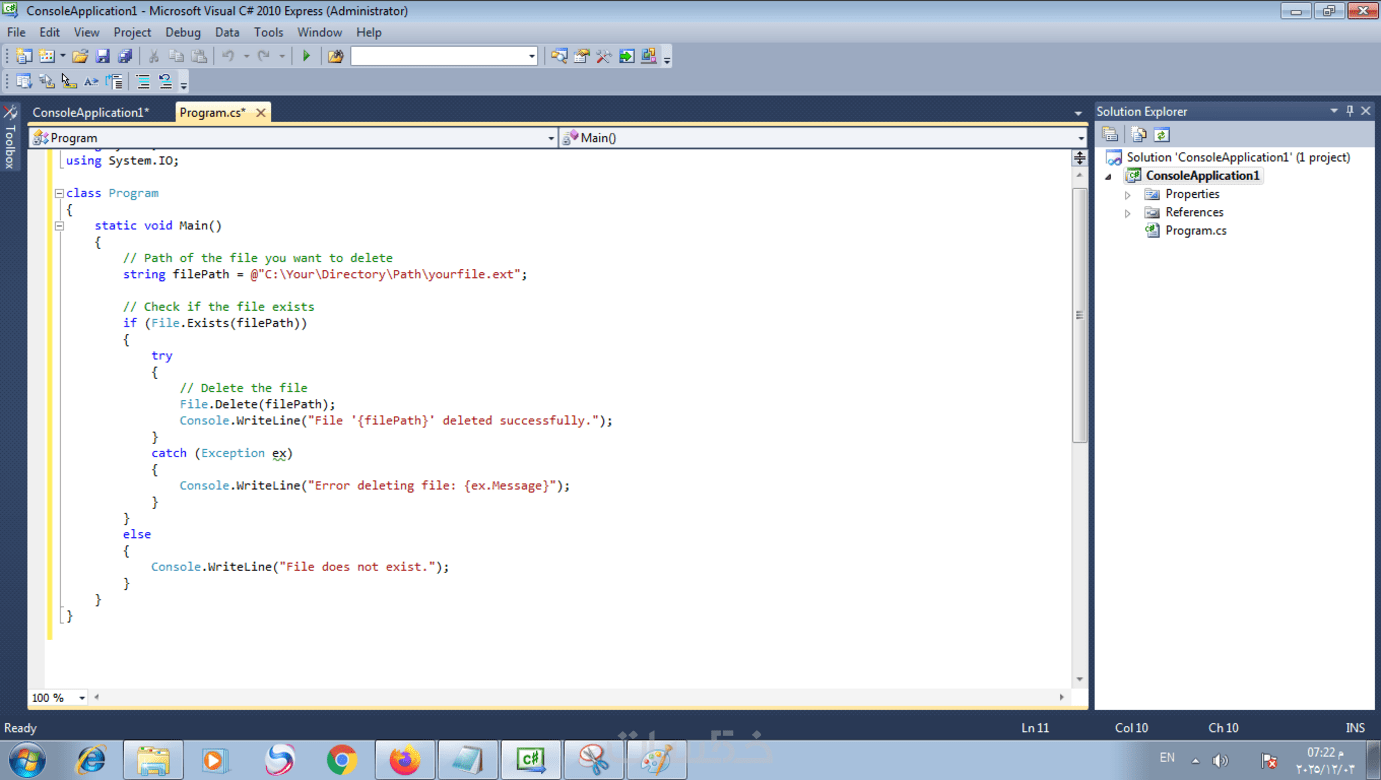The width and height of the screenshot is (1381, 780).
Task: Expand the Properties node
Action: point(1128,195)
